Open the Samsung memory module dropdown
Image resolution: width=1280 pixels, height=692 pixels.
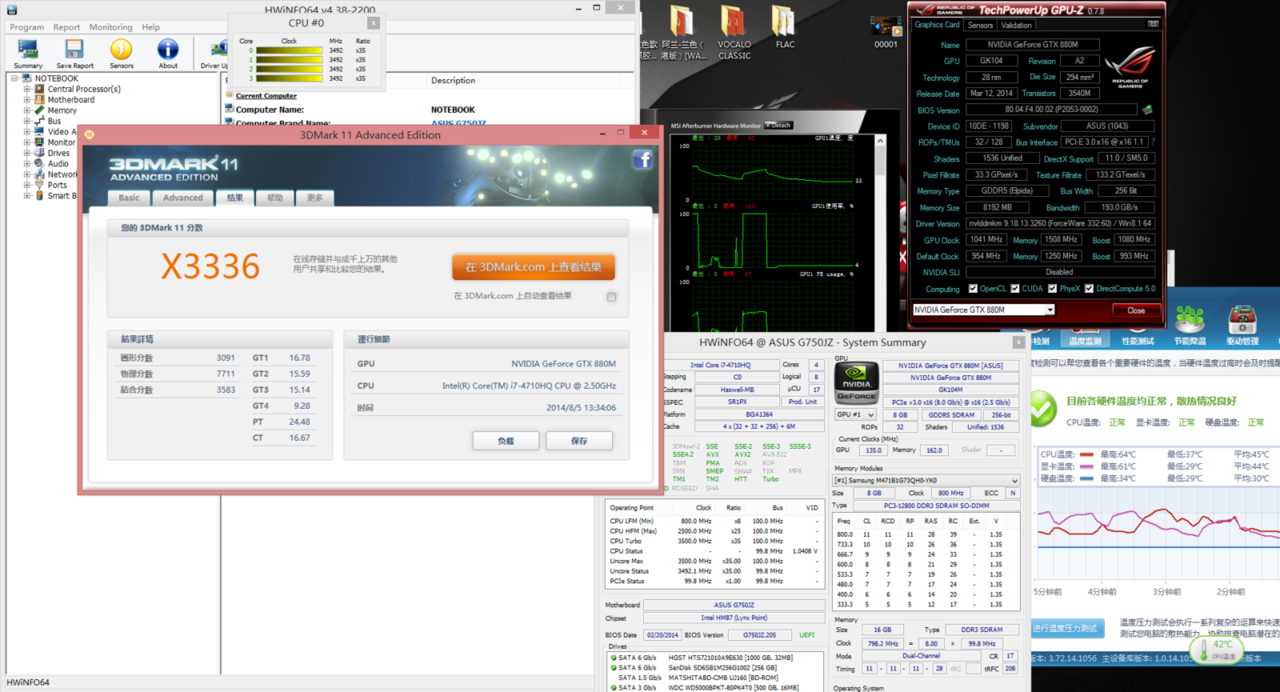(x=927, y=481)
